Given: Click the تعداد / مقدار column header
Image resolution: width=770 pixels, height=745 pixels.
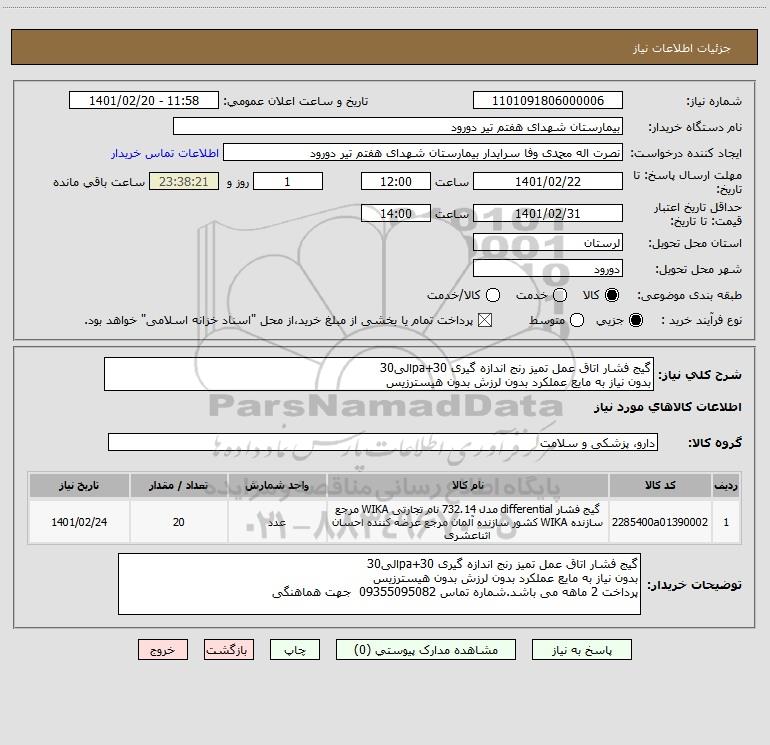Looking at the screenshot, I should coord(178,486).
